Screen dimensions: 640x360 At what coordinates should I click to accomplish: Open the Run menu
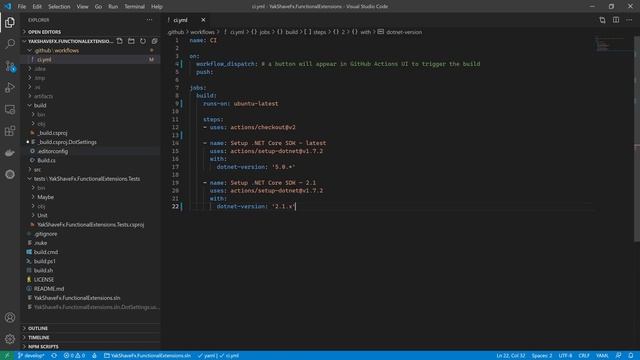[113, 7]
